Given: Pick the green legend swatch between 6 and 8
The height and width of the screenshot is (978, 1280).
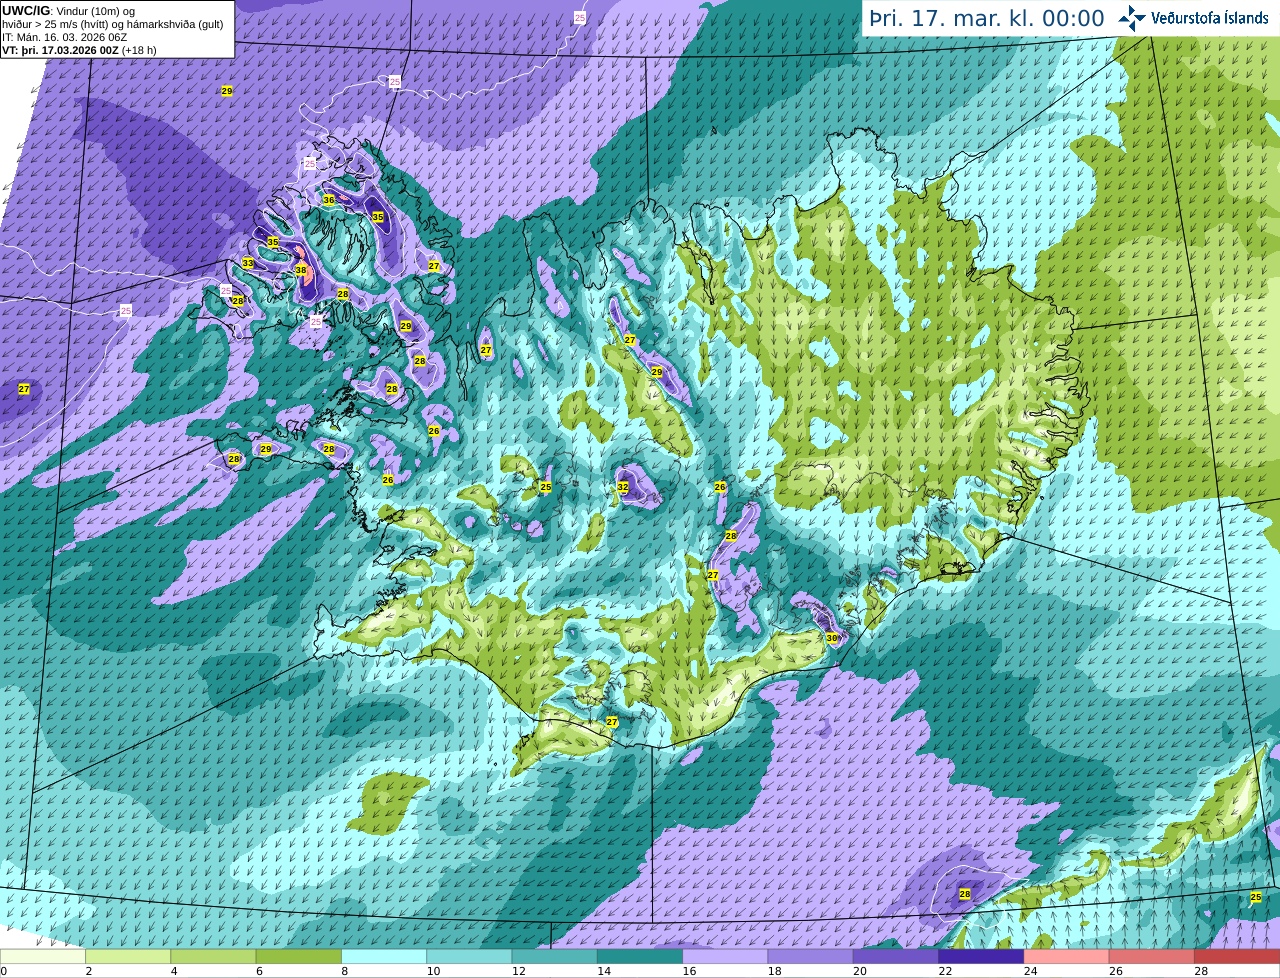Looking at the screenshot, I should (x=298, y=957).
